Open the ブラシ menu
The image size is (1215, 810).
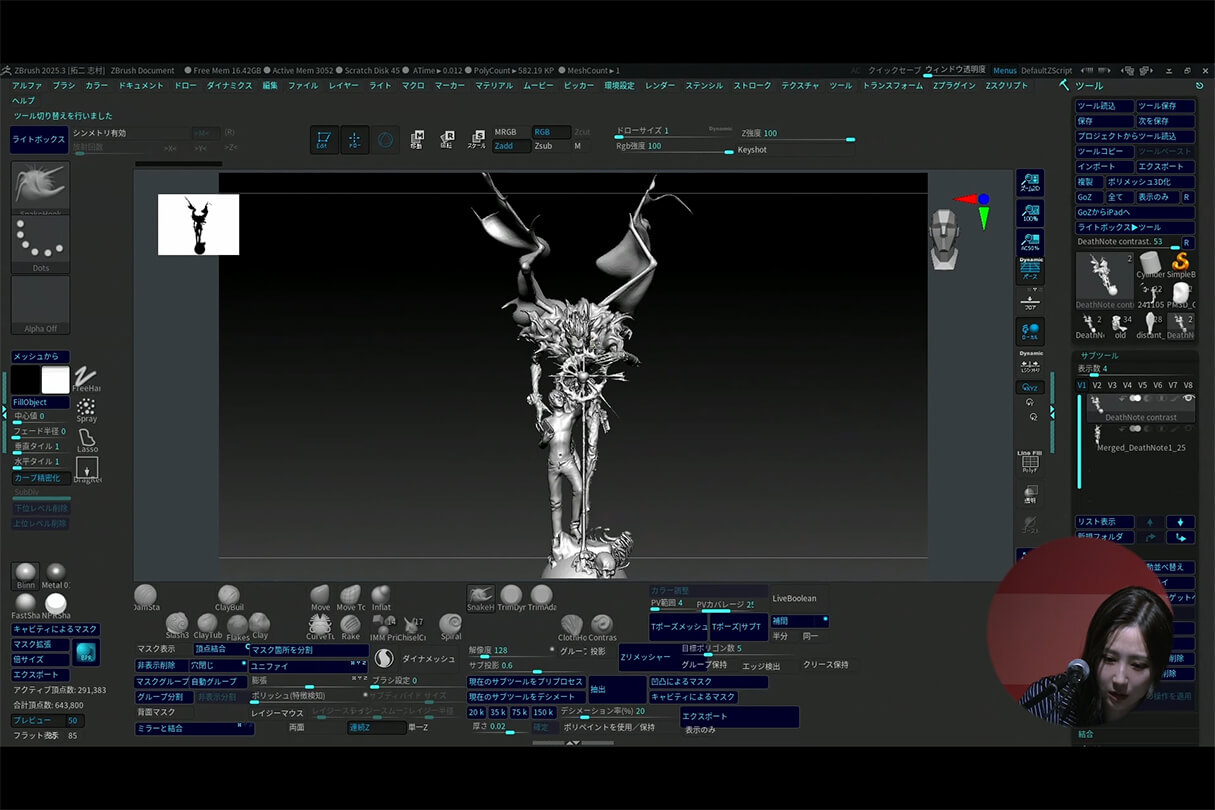64,86
